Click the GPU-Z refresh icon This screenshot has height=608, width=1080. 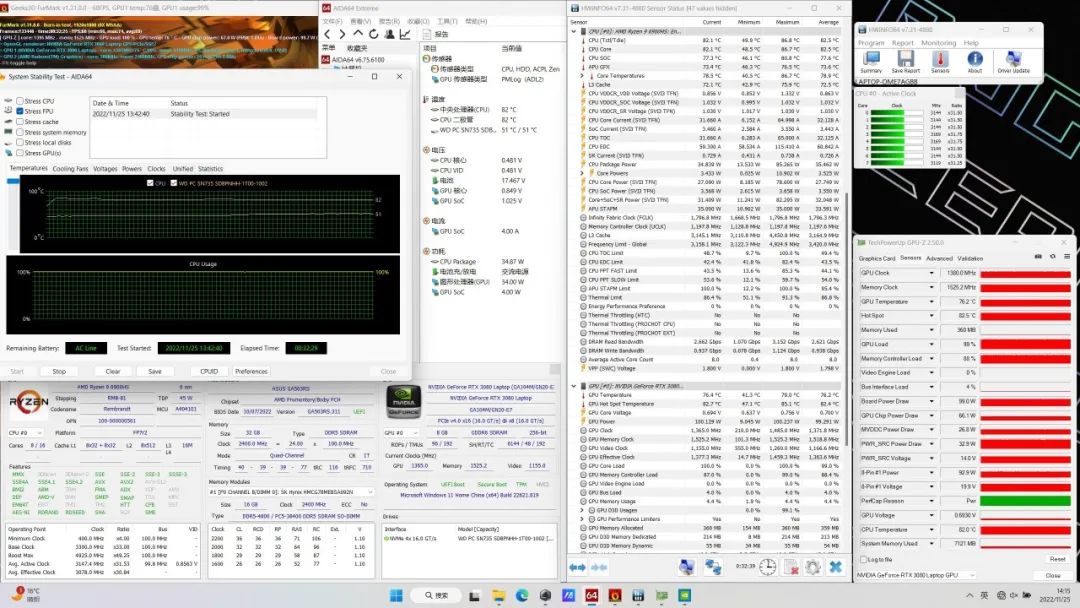[x=1052, y=257]
